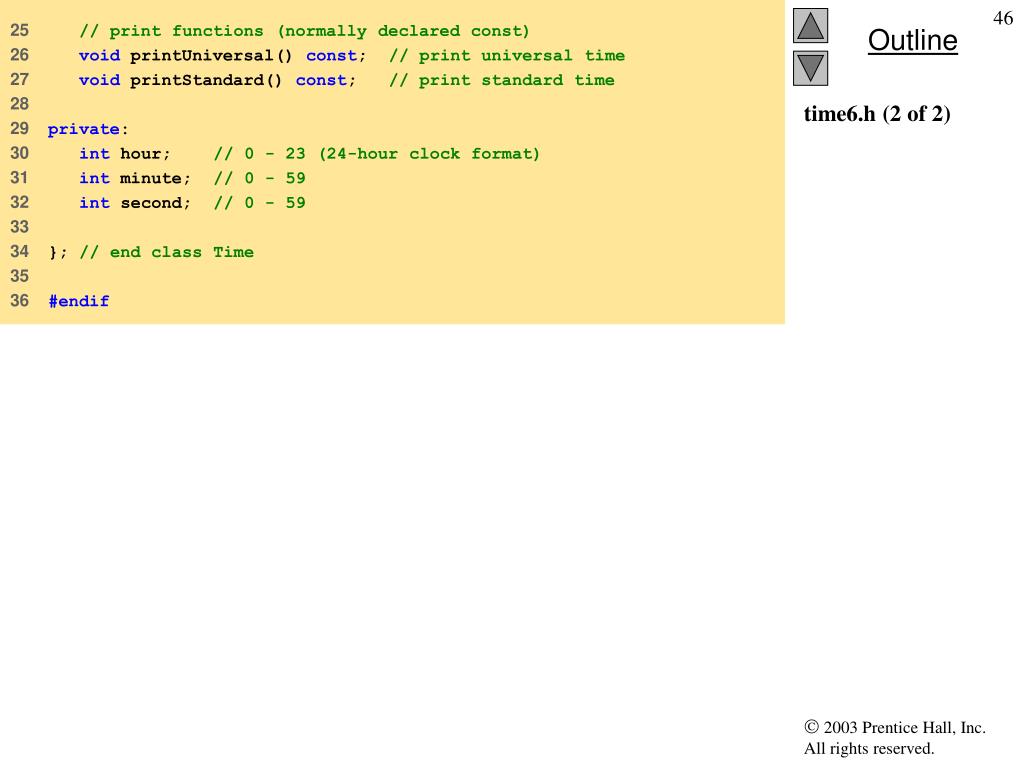1024x768 pixels.
Task: Click the up arrow navigation button
Action: (x=810, y=25)
